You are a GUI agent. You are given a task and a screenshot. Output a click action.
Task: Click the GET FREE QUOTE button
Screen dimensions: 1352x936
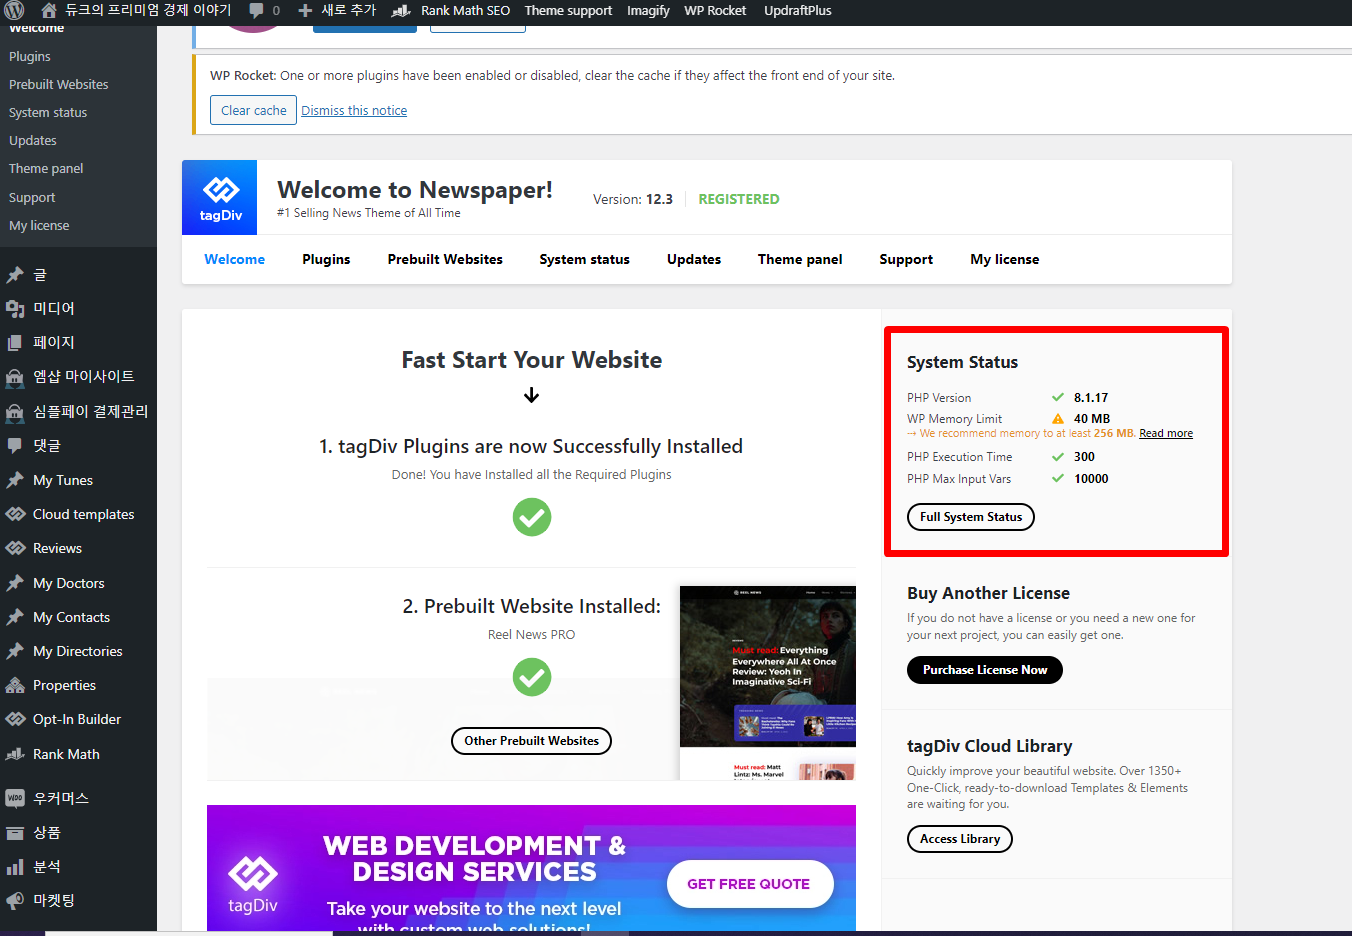point(749,884)
